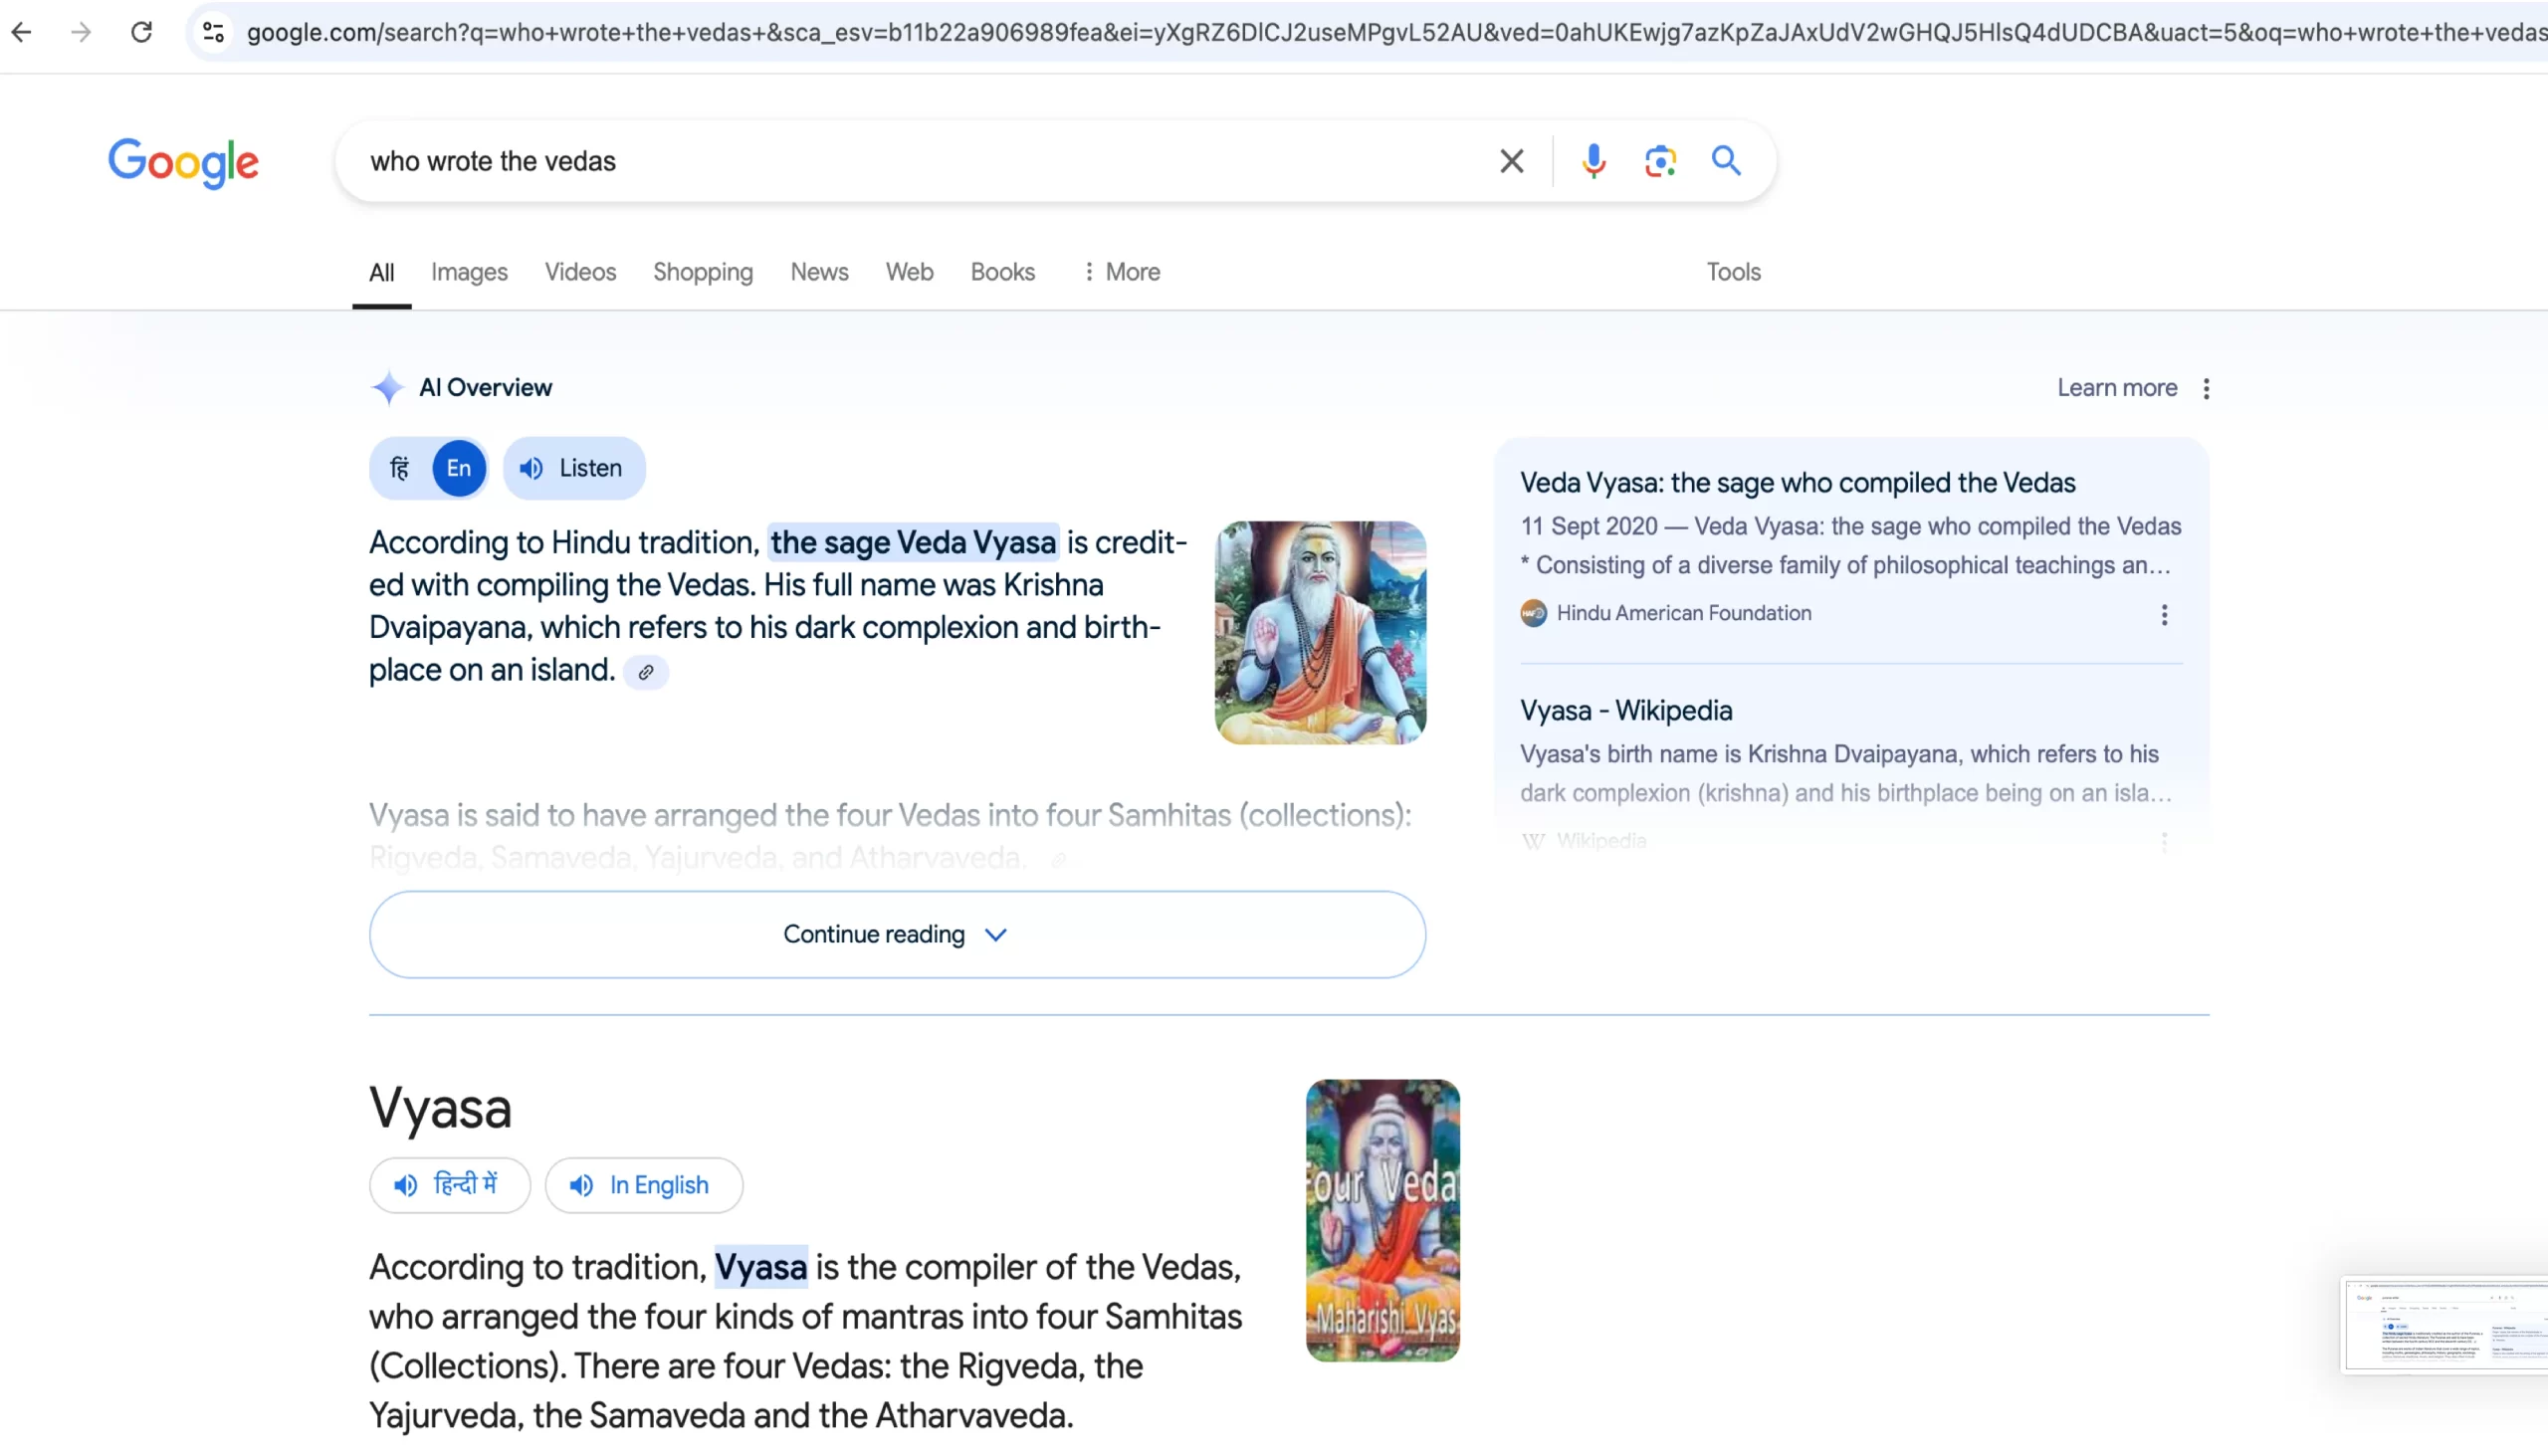Open Google Lens image search

[x=1660, y=161]
